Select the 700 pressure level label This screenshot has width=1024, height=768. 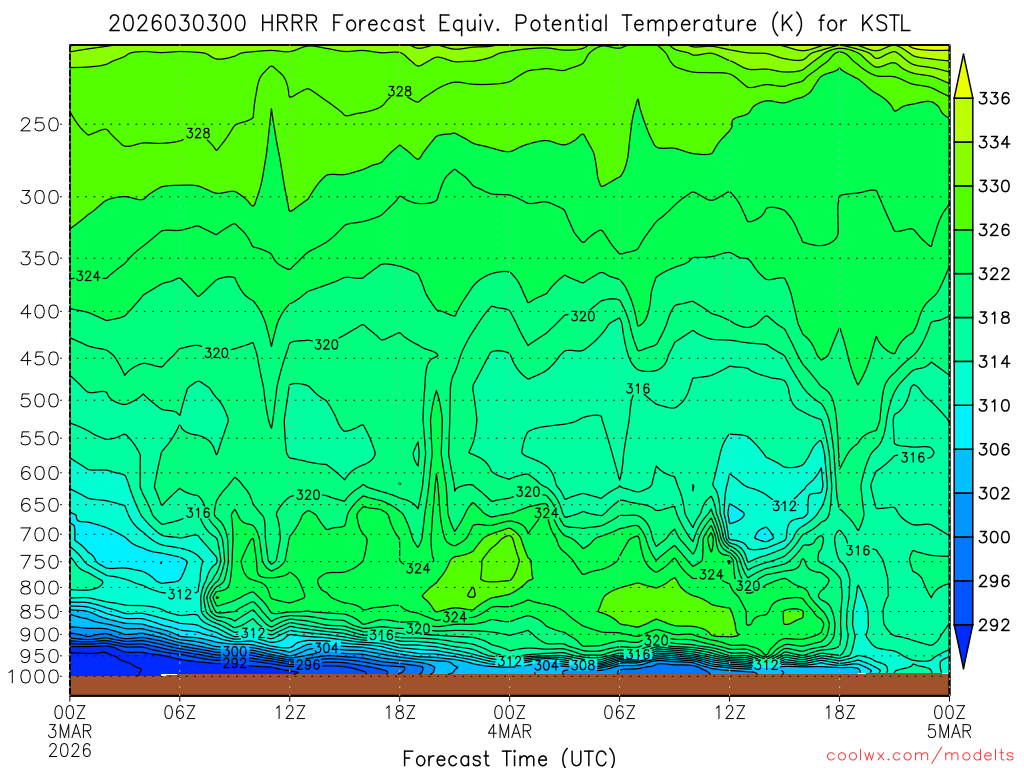pyautogui.click(x=40, y=534)
